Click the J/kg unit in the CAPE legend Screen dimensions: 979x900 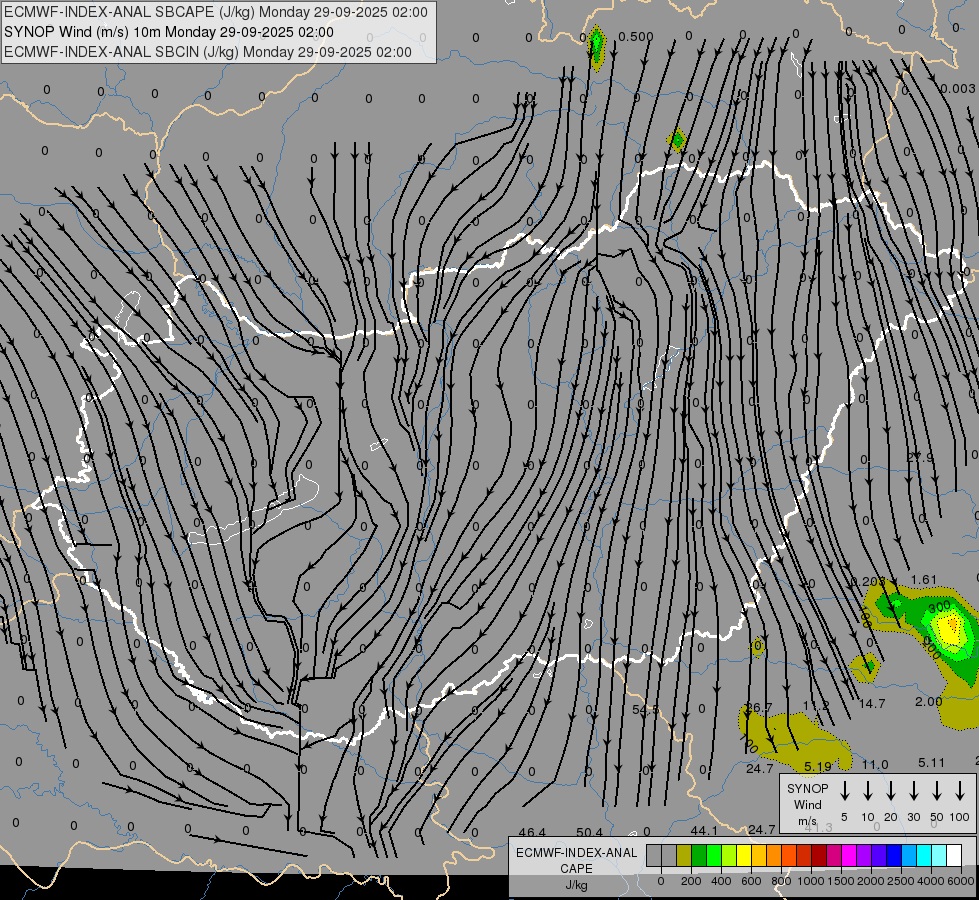[576, 885]
